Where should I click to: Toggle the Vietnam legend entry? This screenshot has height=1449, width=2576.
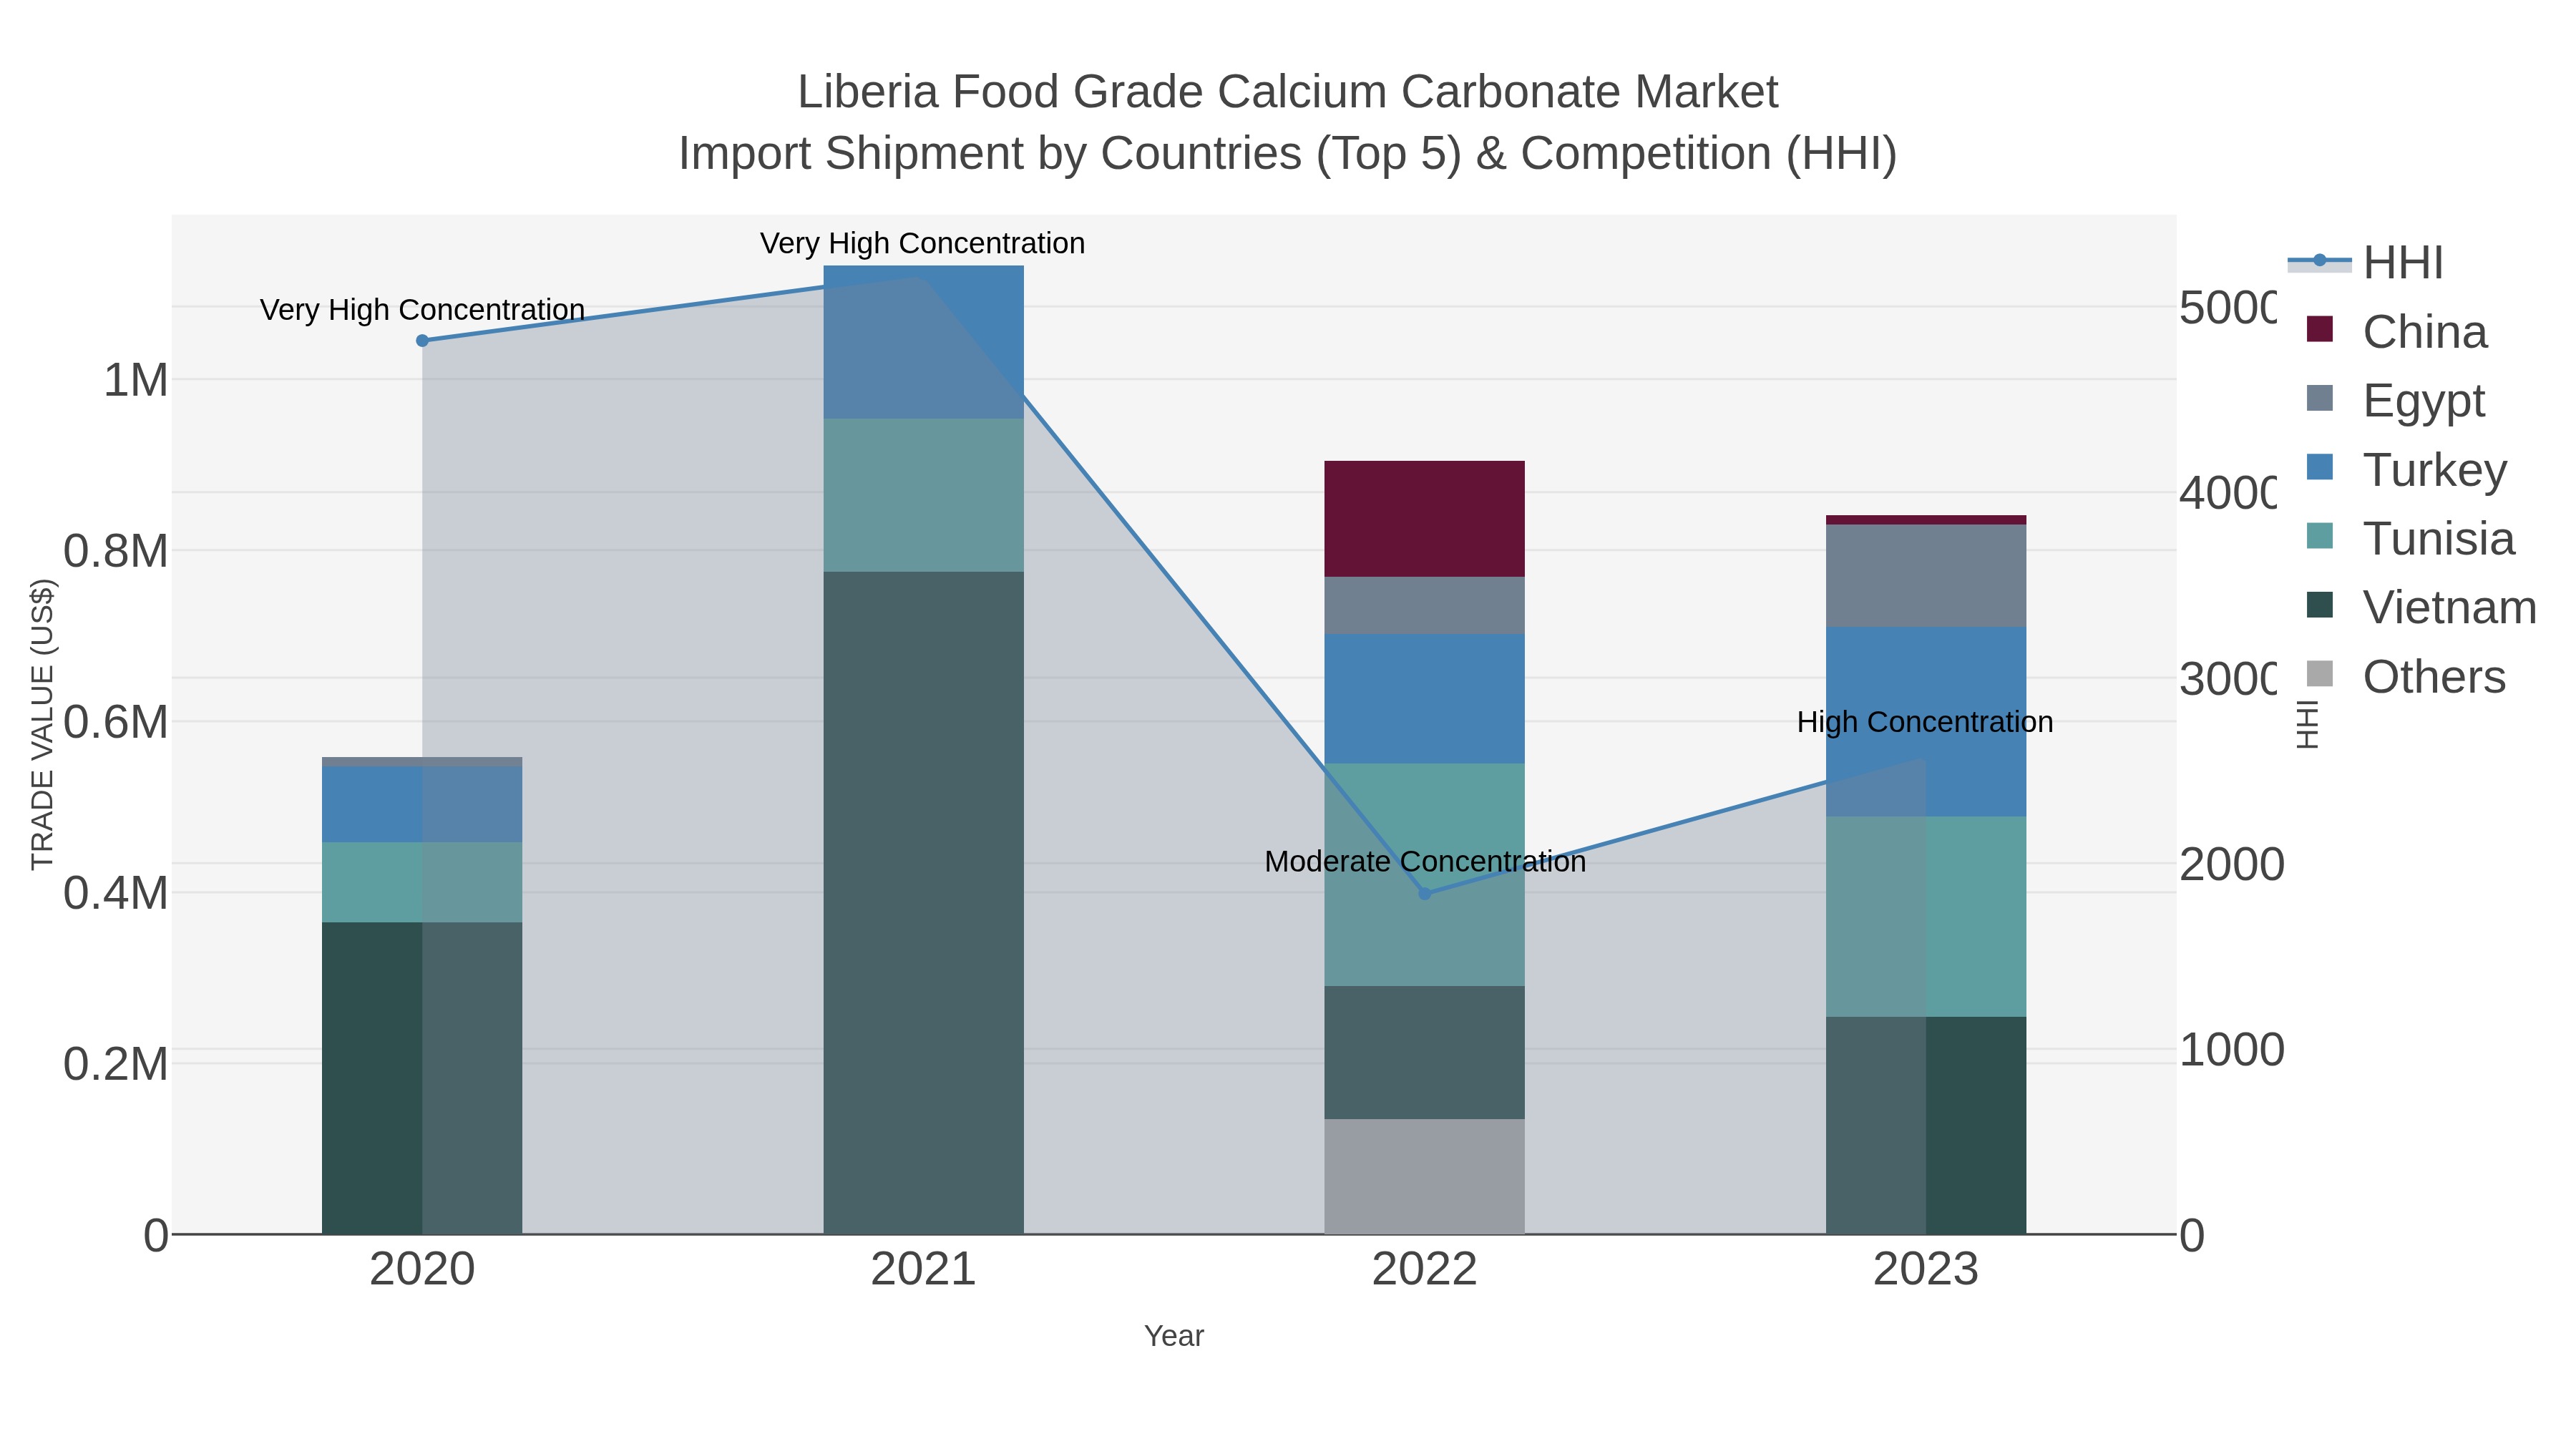(2421, 607)
